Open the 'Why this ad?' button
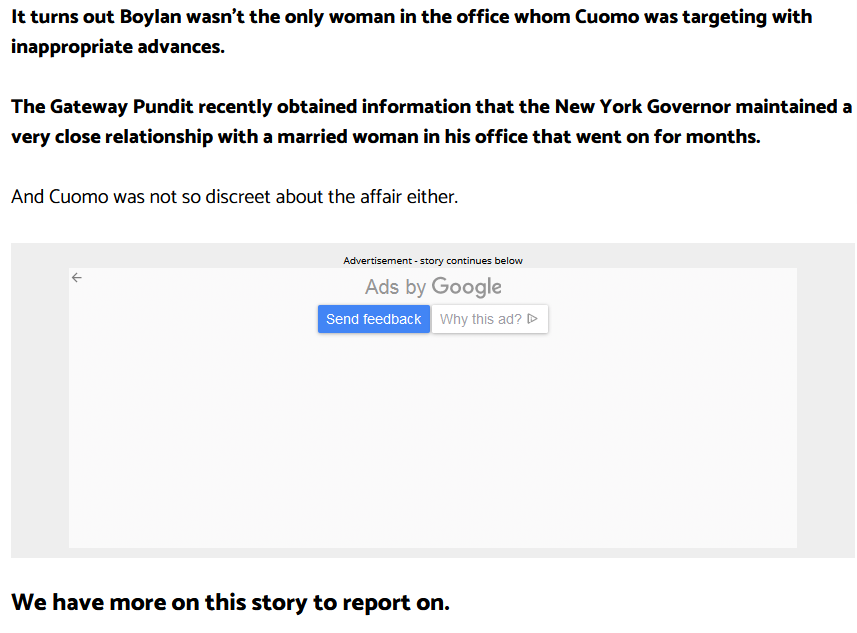 pos(490,319)
